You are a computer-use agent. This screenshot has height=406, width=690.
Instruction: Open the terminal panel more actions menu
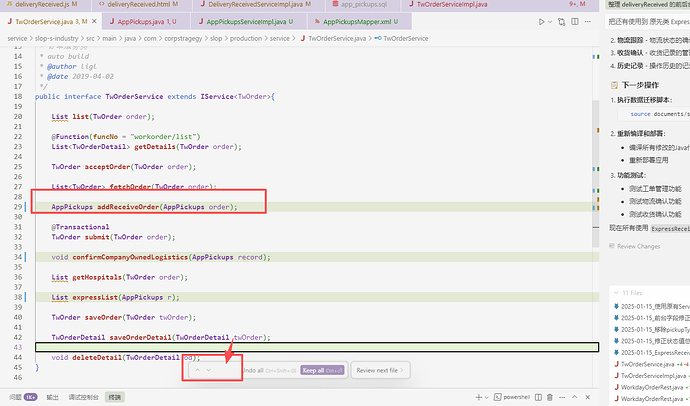[x=562, y=397]
